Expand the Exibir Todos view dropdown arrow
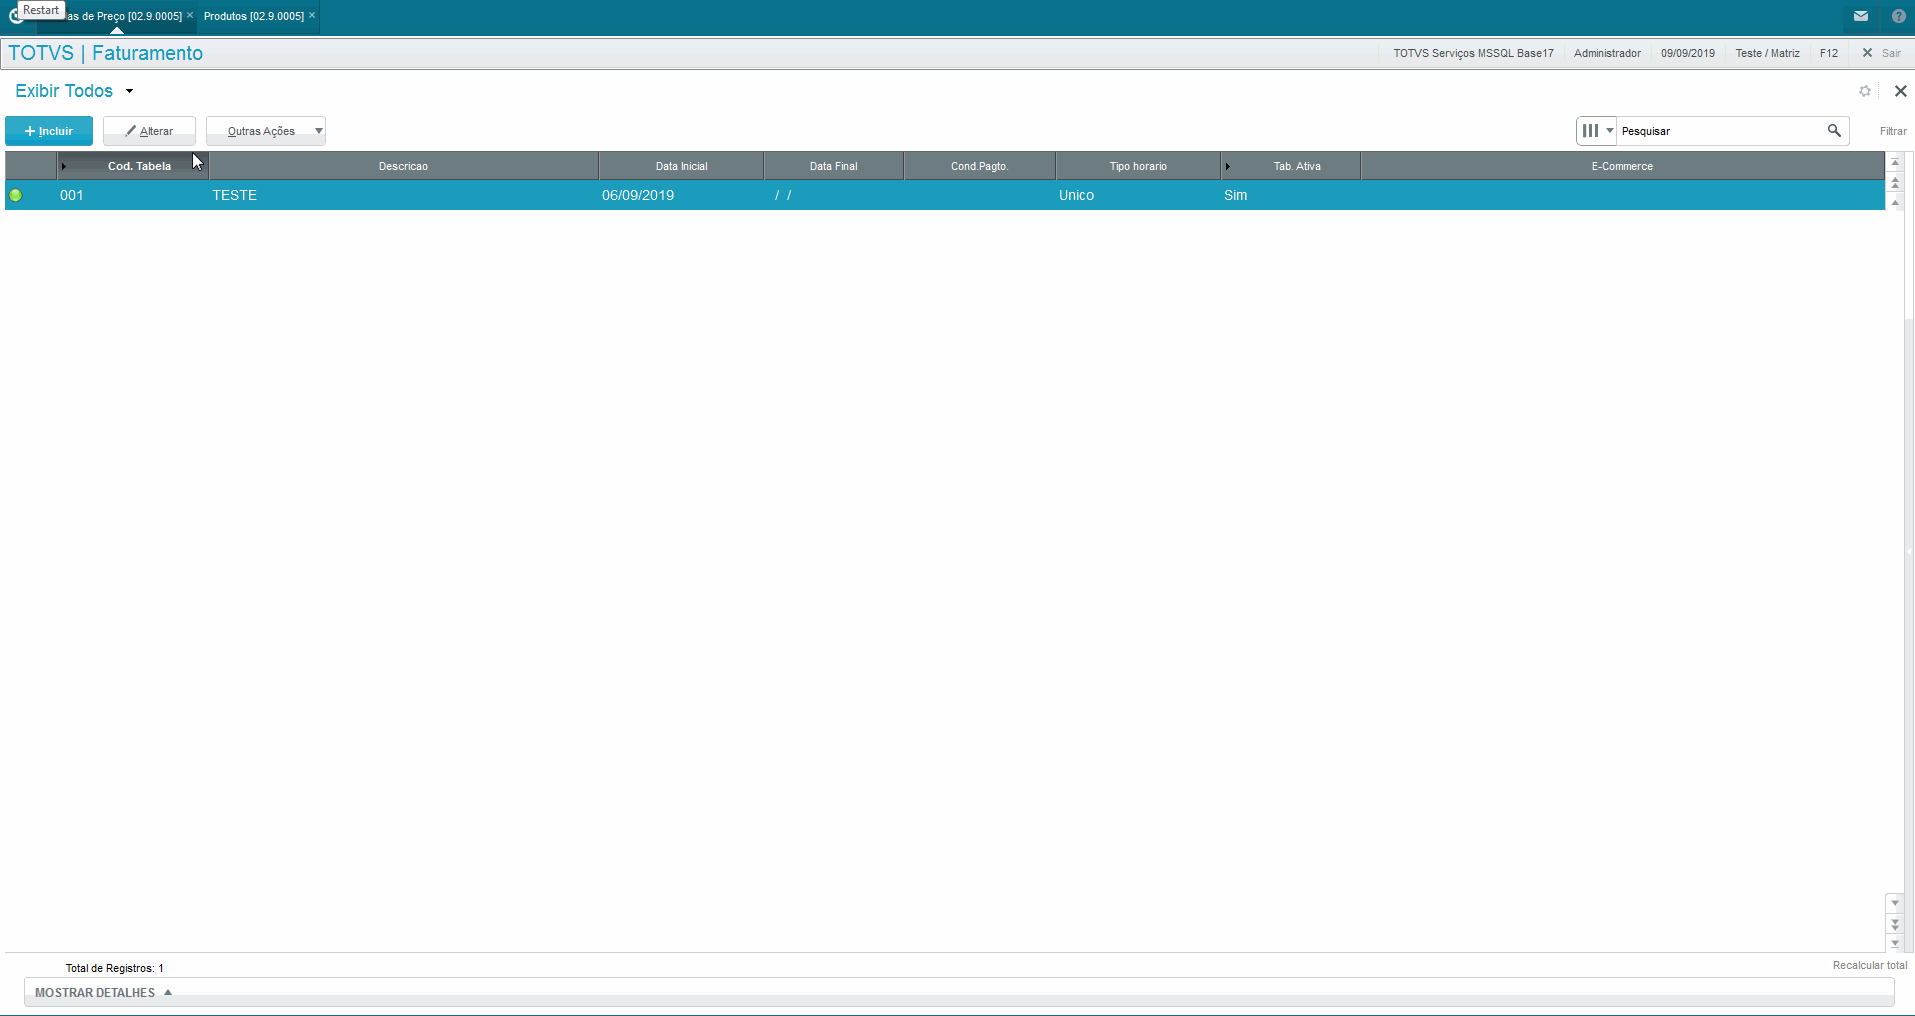This screenshot has width=1915, height=1016. tap(129, 91)
